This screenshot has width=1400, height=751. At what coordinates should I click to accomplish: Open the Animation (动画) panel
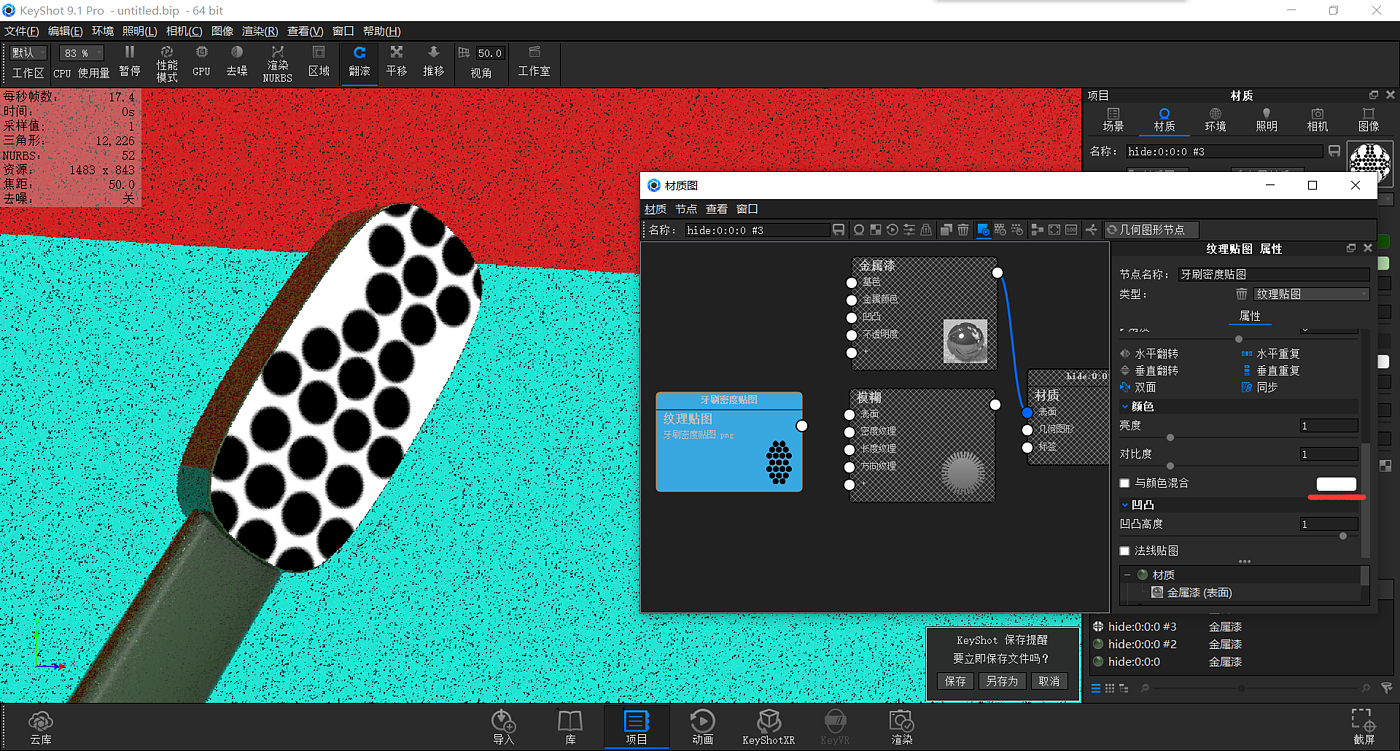[702, 727]
